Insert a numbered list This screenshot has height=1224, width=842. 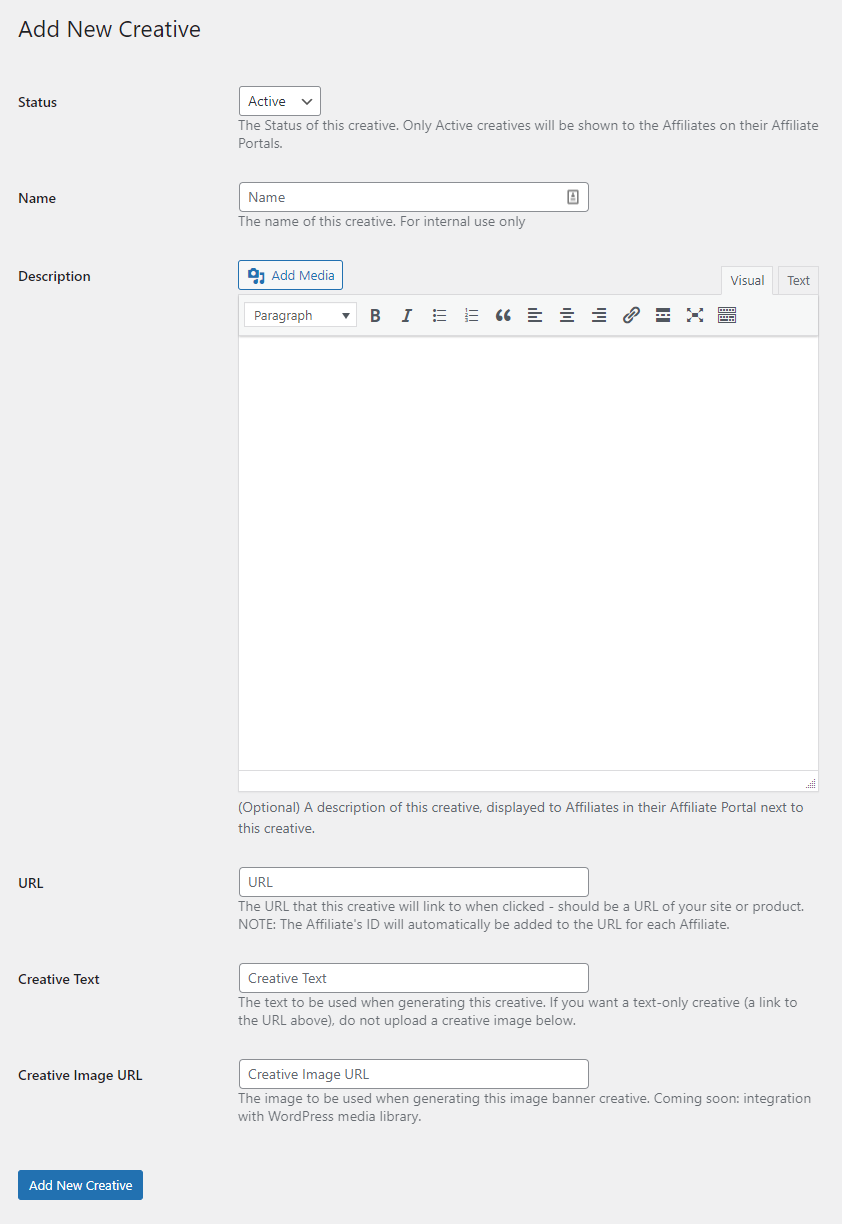pos(471,315)
